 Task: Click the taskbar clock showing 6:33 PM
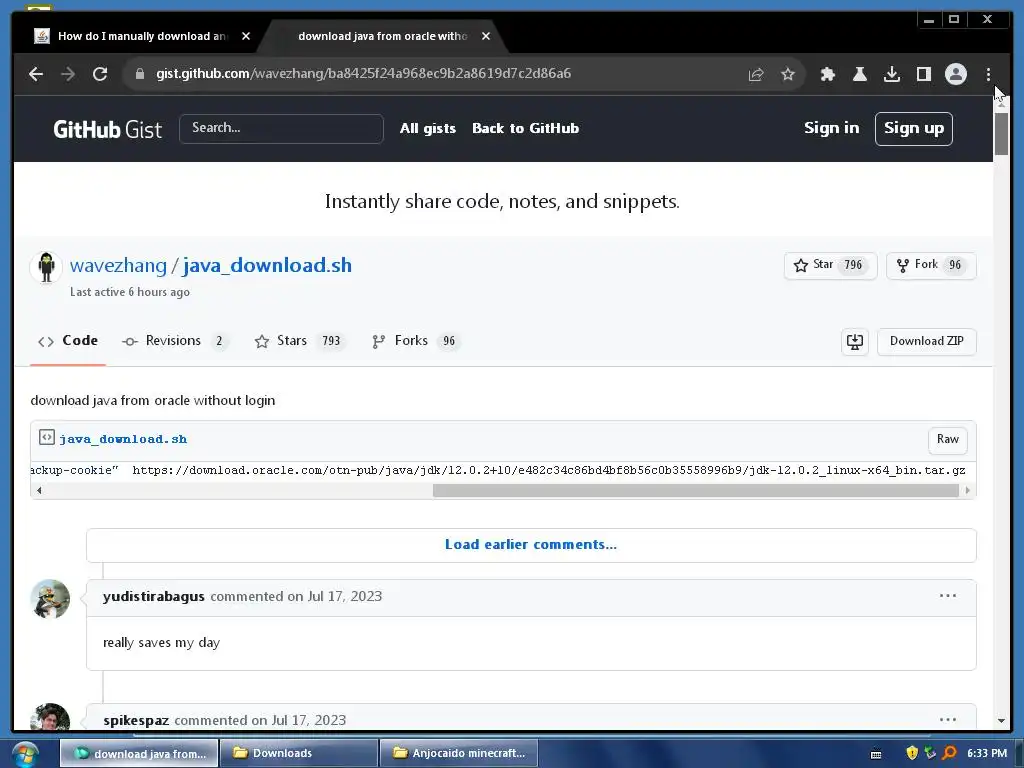[987, 753]
